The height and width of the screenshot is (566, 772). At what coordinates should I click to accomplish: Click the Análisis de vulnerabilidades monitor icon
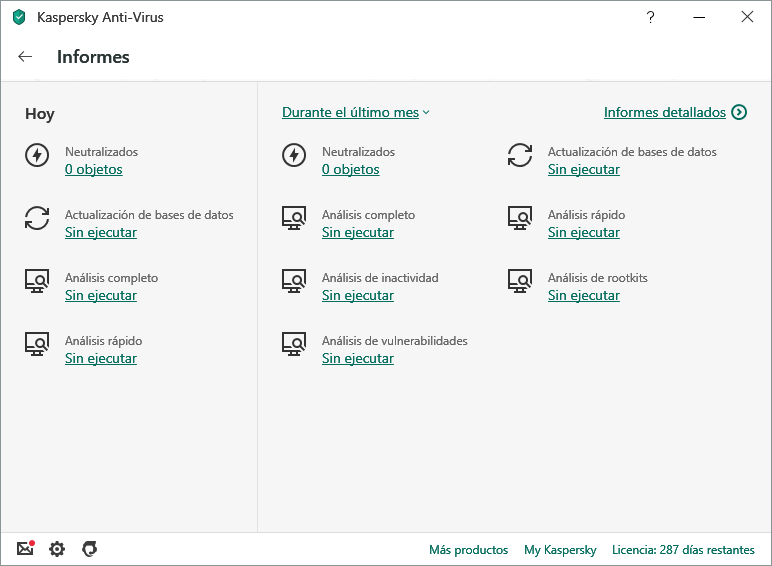294,344
